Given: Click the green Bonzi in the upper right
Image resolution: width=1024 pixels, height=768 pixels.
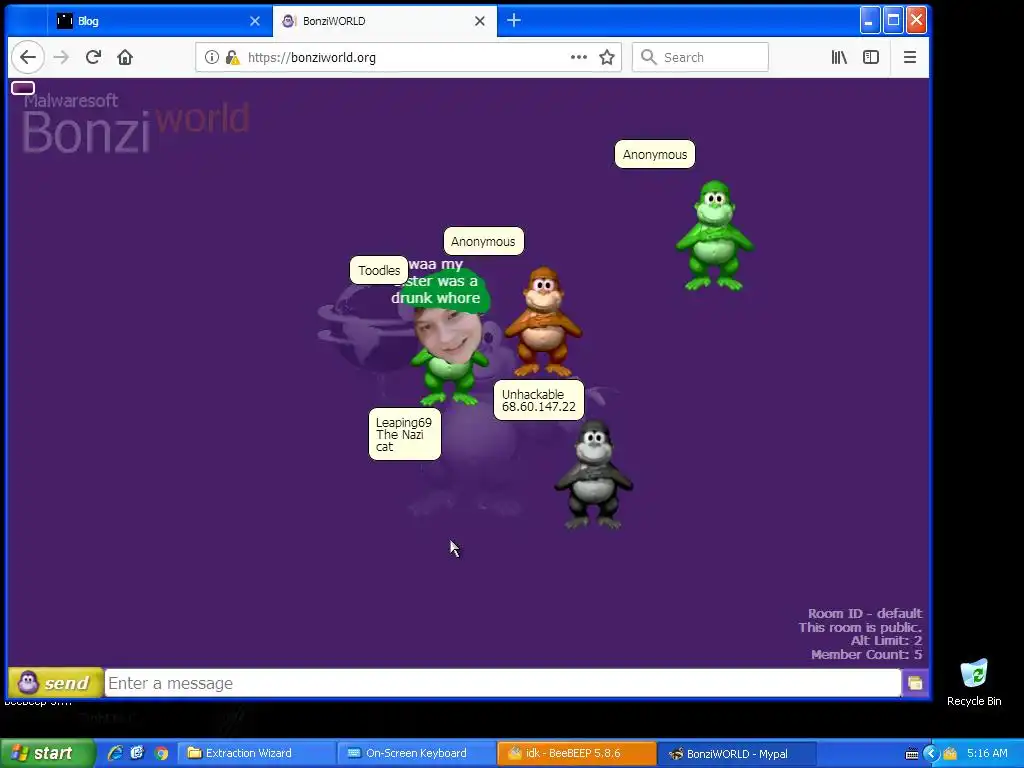Looking at the screenshot, I should 714,236.
